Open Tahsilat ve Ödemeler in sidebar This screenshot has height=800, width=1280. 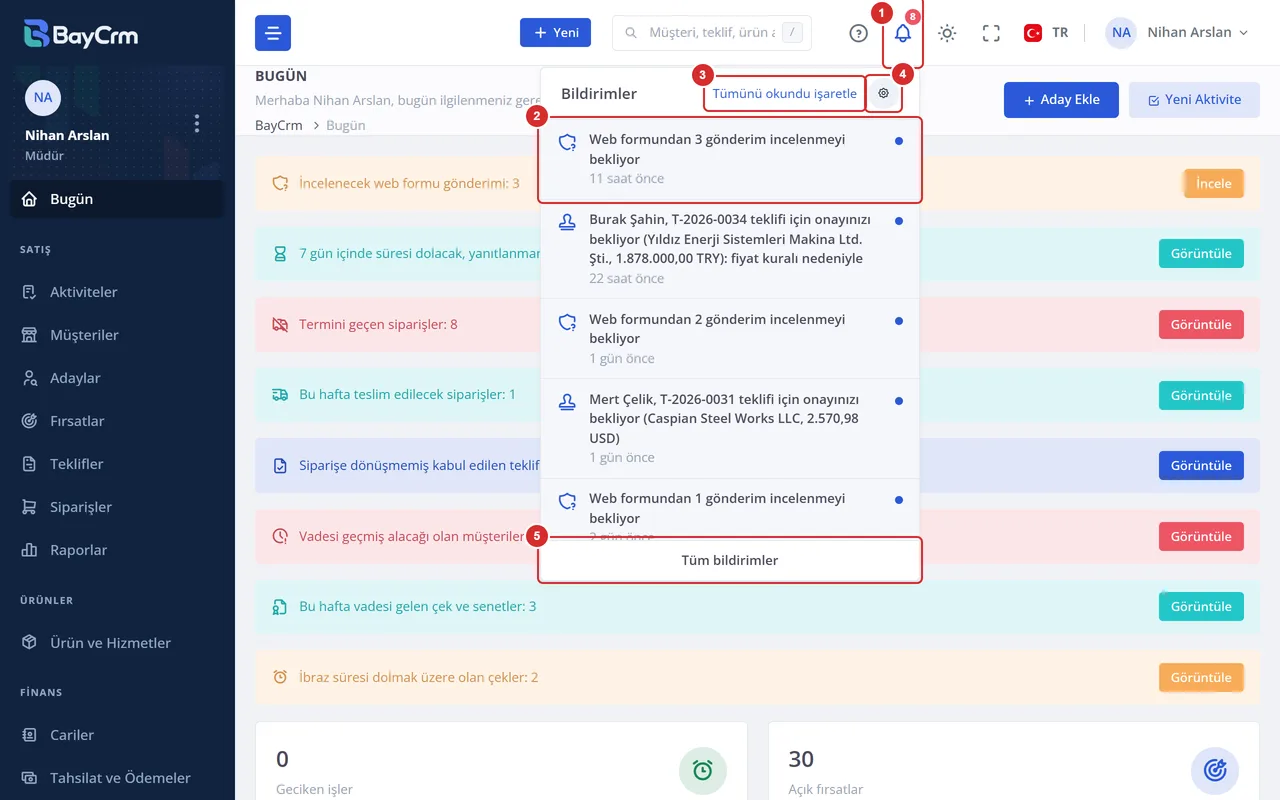[117, 778]
